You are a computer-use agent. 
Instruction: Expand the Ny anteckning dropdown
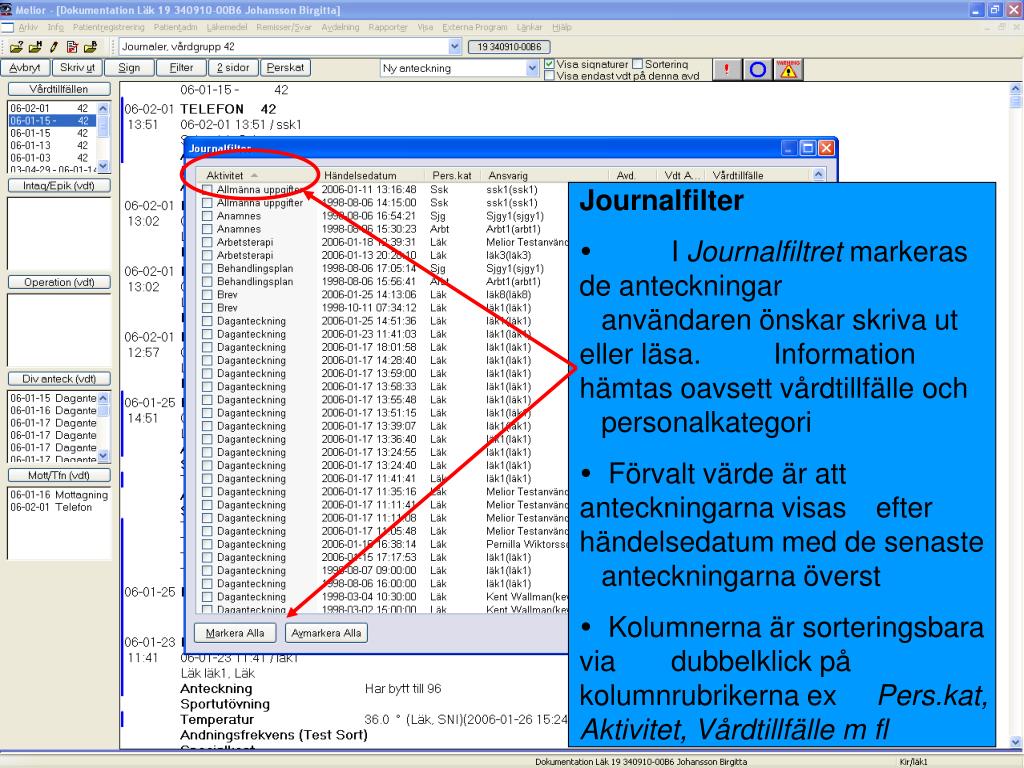point(532,68)
